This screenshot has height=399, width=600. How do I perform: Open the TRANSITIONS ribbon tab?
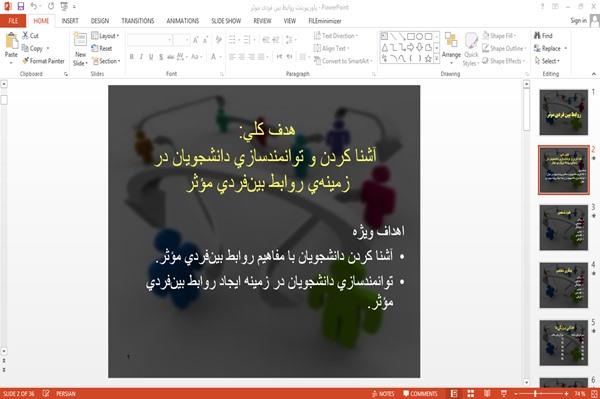tap(138, 21)
